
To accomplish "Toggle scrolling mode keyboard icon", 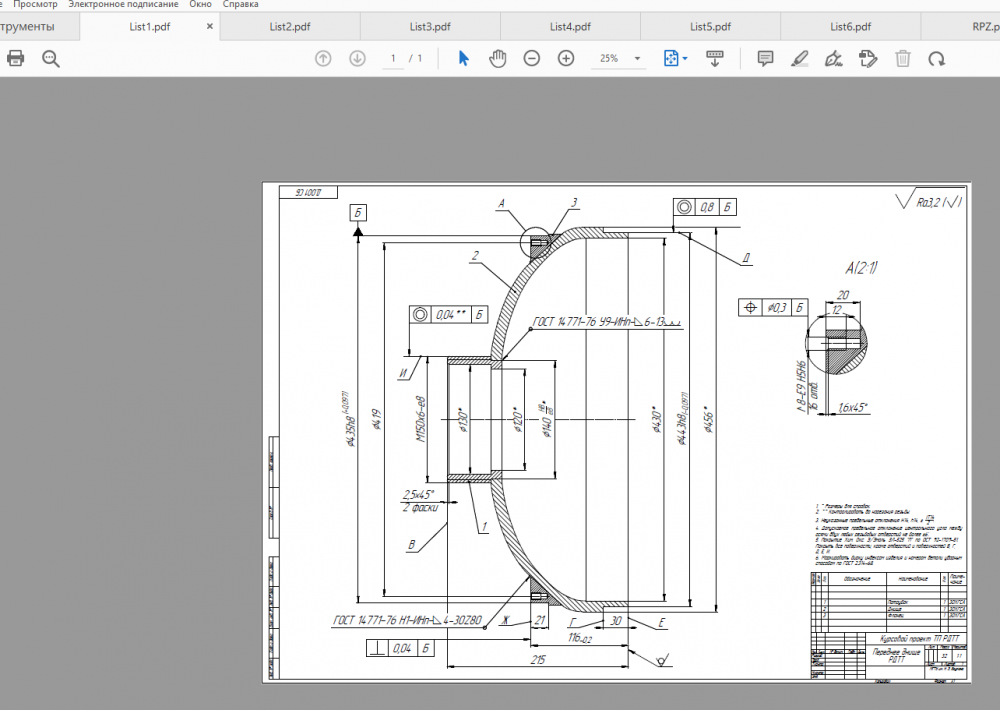I will coord(715,59).
